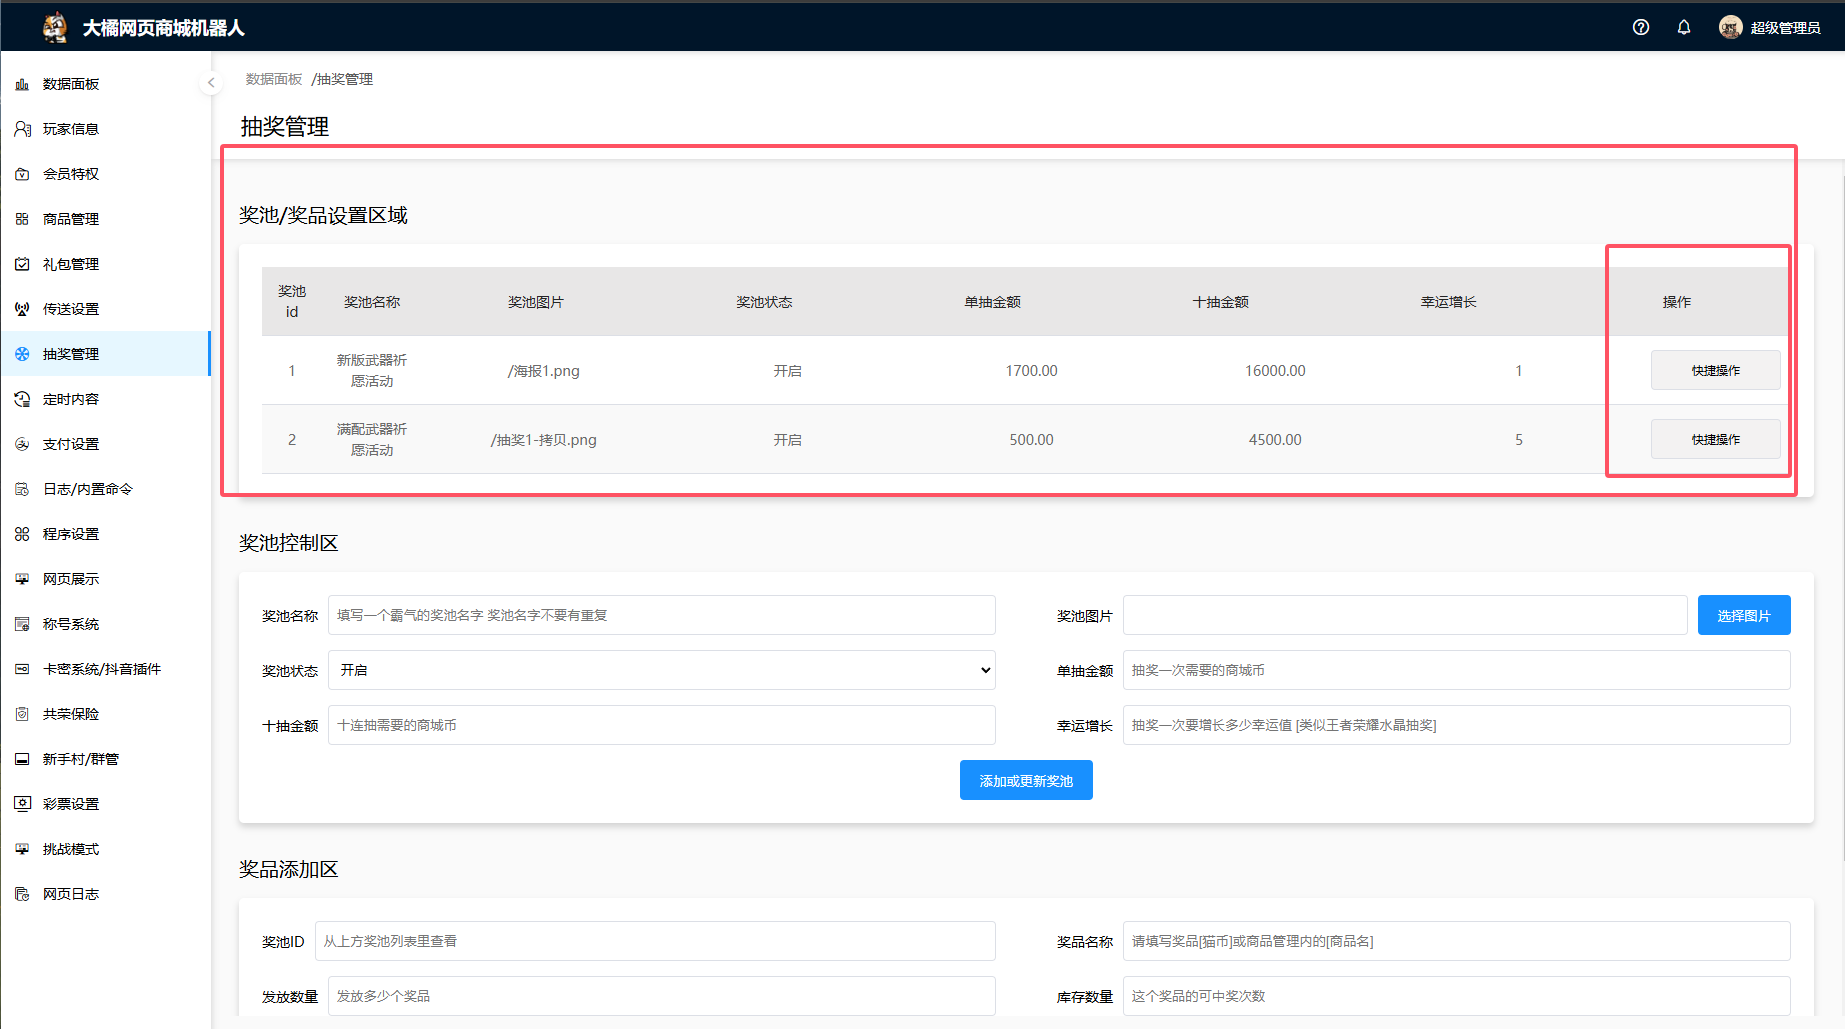Screen dimensions: 1845x1029
Task: Click the 数据面板 bar chart icon
Action: click(22, 84)
